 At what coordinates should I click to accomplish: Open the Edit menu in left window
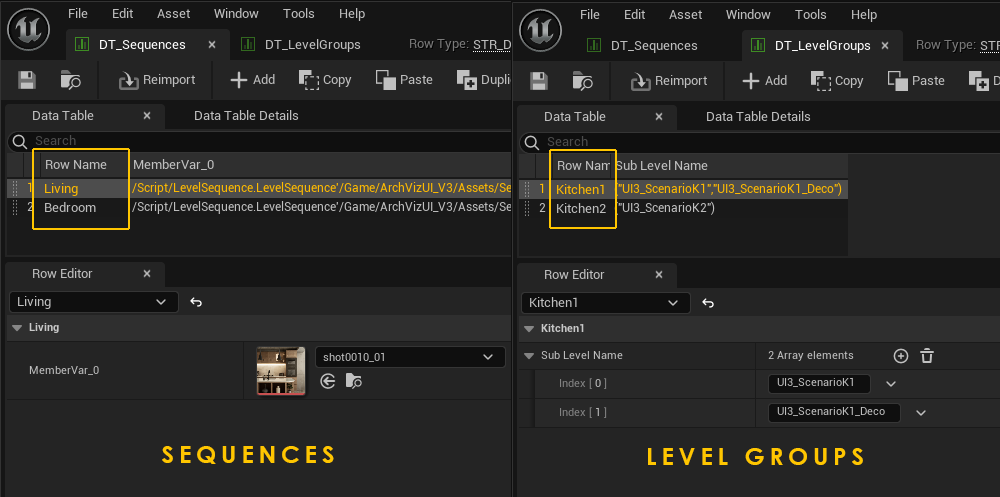[x=122, y=13]
